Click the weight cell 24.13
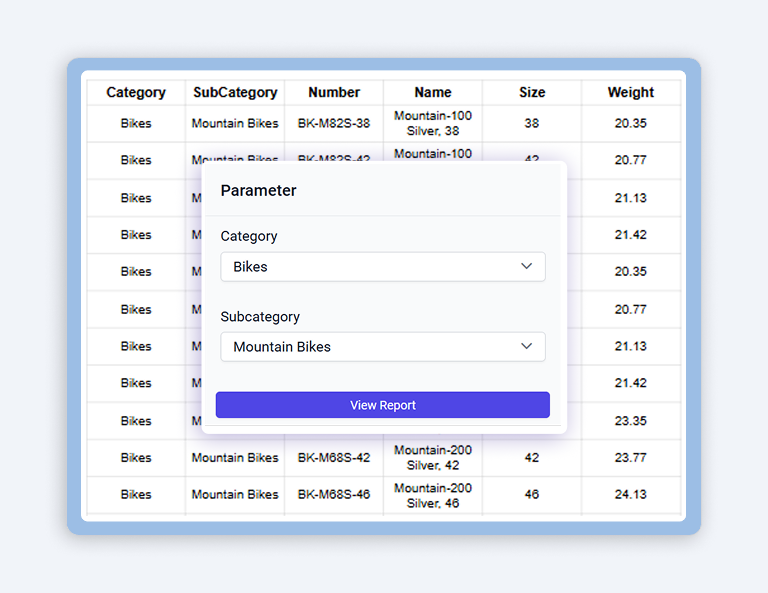The width and height of the screenshot is (768, 593). [631, 495]
